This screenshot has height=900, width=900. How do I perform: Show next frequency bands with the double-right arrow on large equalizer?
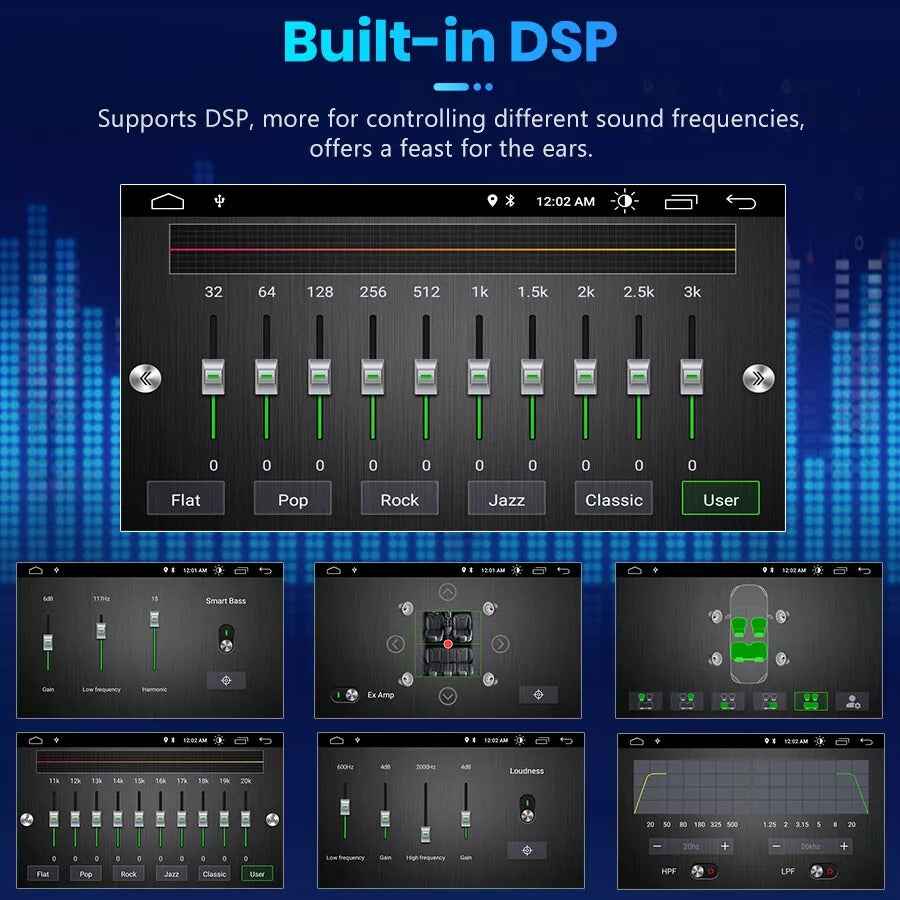click(x=758, y=378)
